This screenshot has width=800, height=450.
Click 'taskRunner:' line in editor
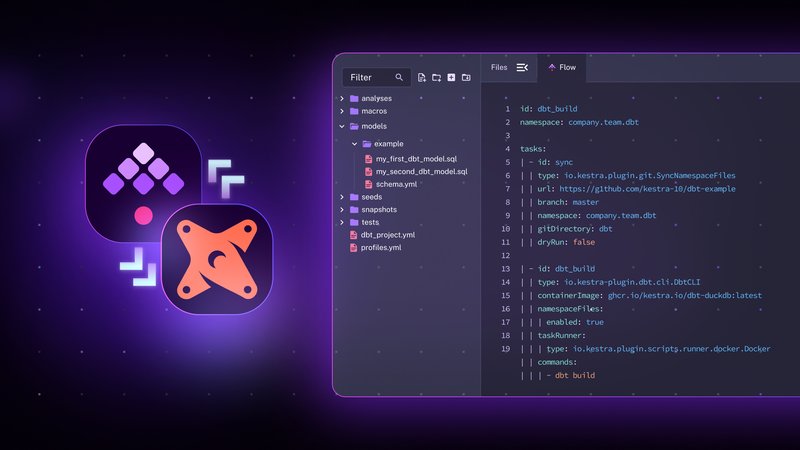click(562, 336)
